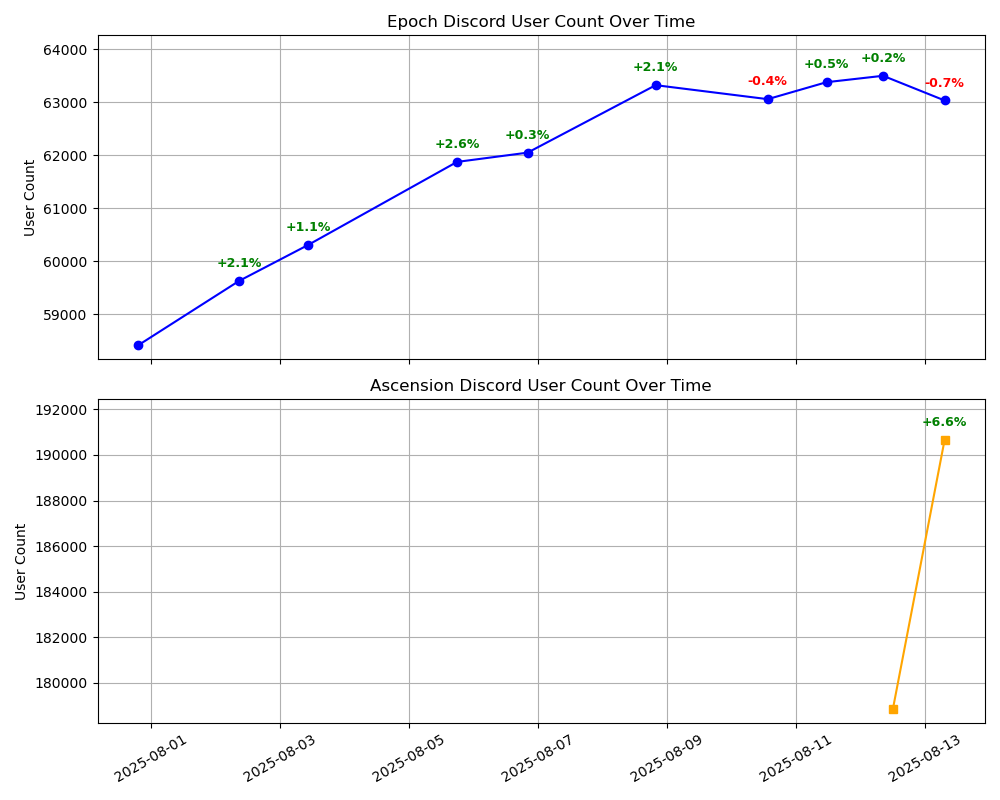Click the 182000 y-axis tick label
The height and width of the screenshot is (800, 1000).
(61, 638)
